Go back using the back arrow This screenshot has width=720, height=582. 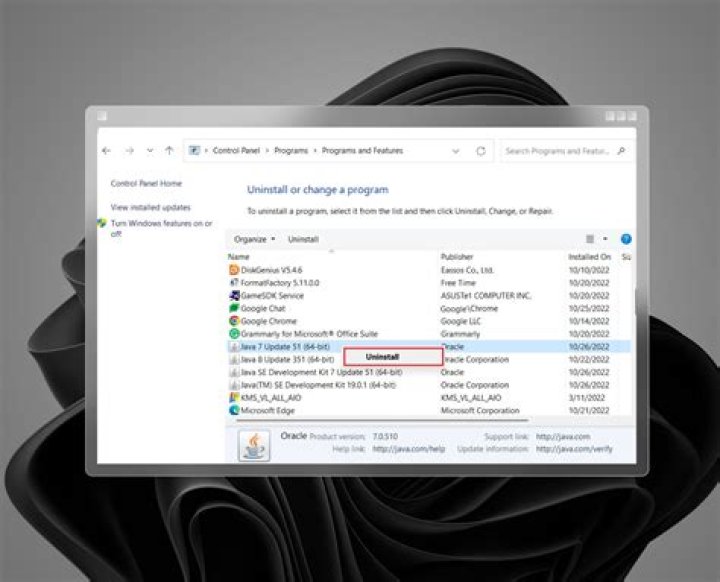pos(107,151)
